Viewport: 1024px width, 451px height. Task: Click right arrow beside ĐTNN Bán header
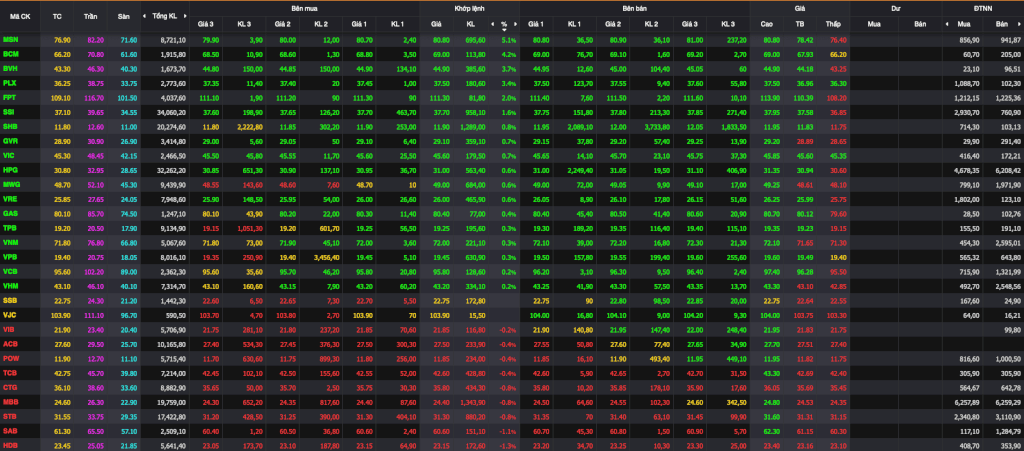click(1020, 24)
